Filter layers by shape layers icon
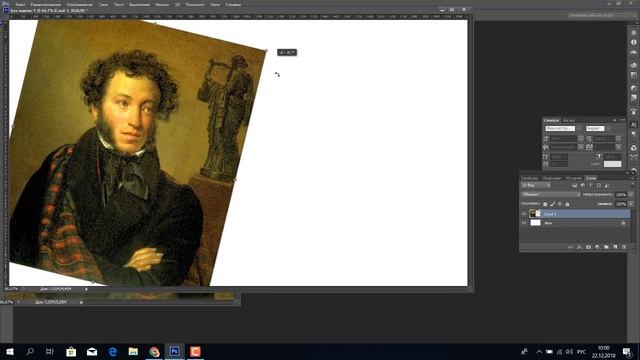The width and height of the screenshot is (640, 360). (x=599, y=186)
